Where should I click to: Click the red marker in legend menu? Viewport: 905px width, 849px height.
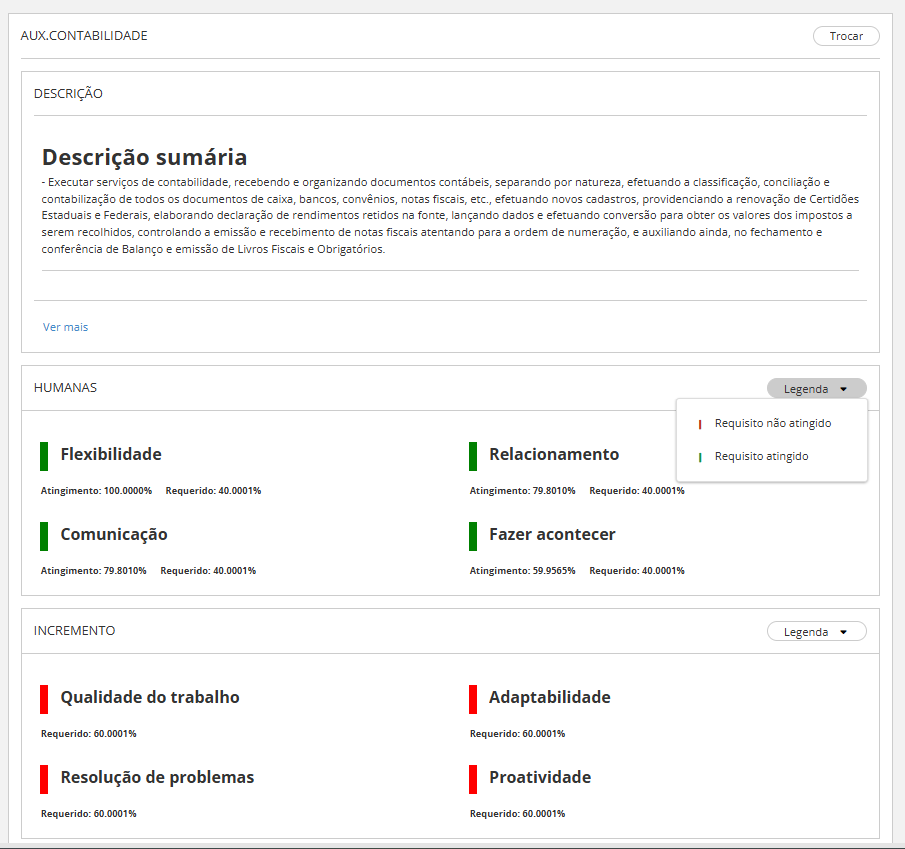pyautogui.click(x=700, y=424)
